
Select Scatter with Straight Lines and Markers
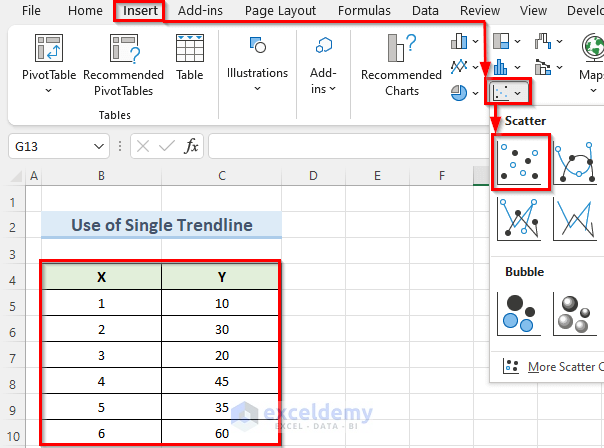tap(519, 219)
